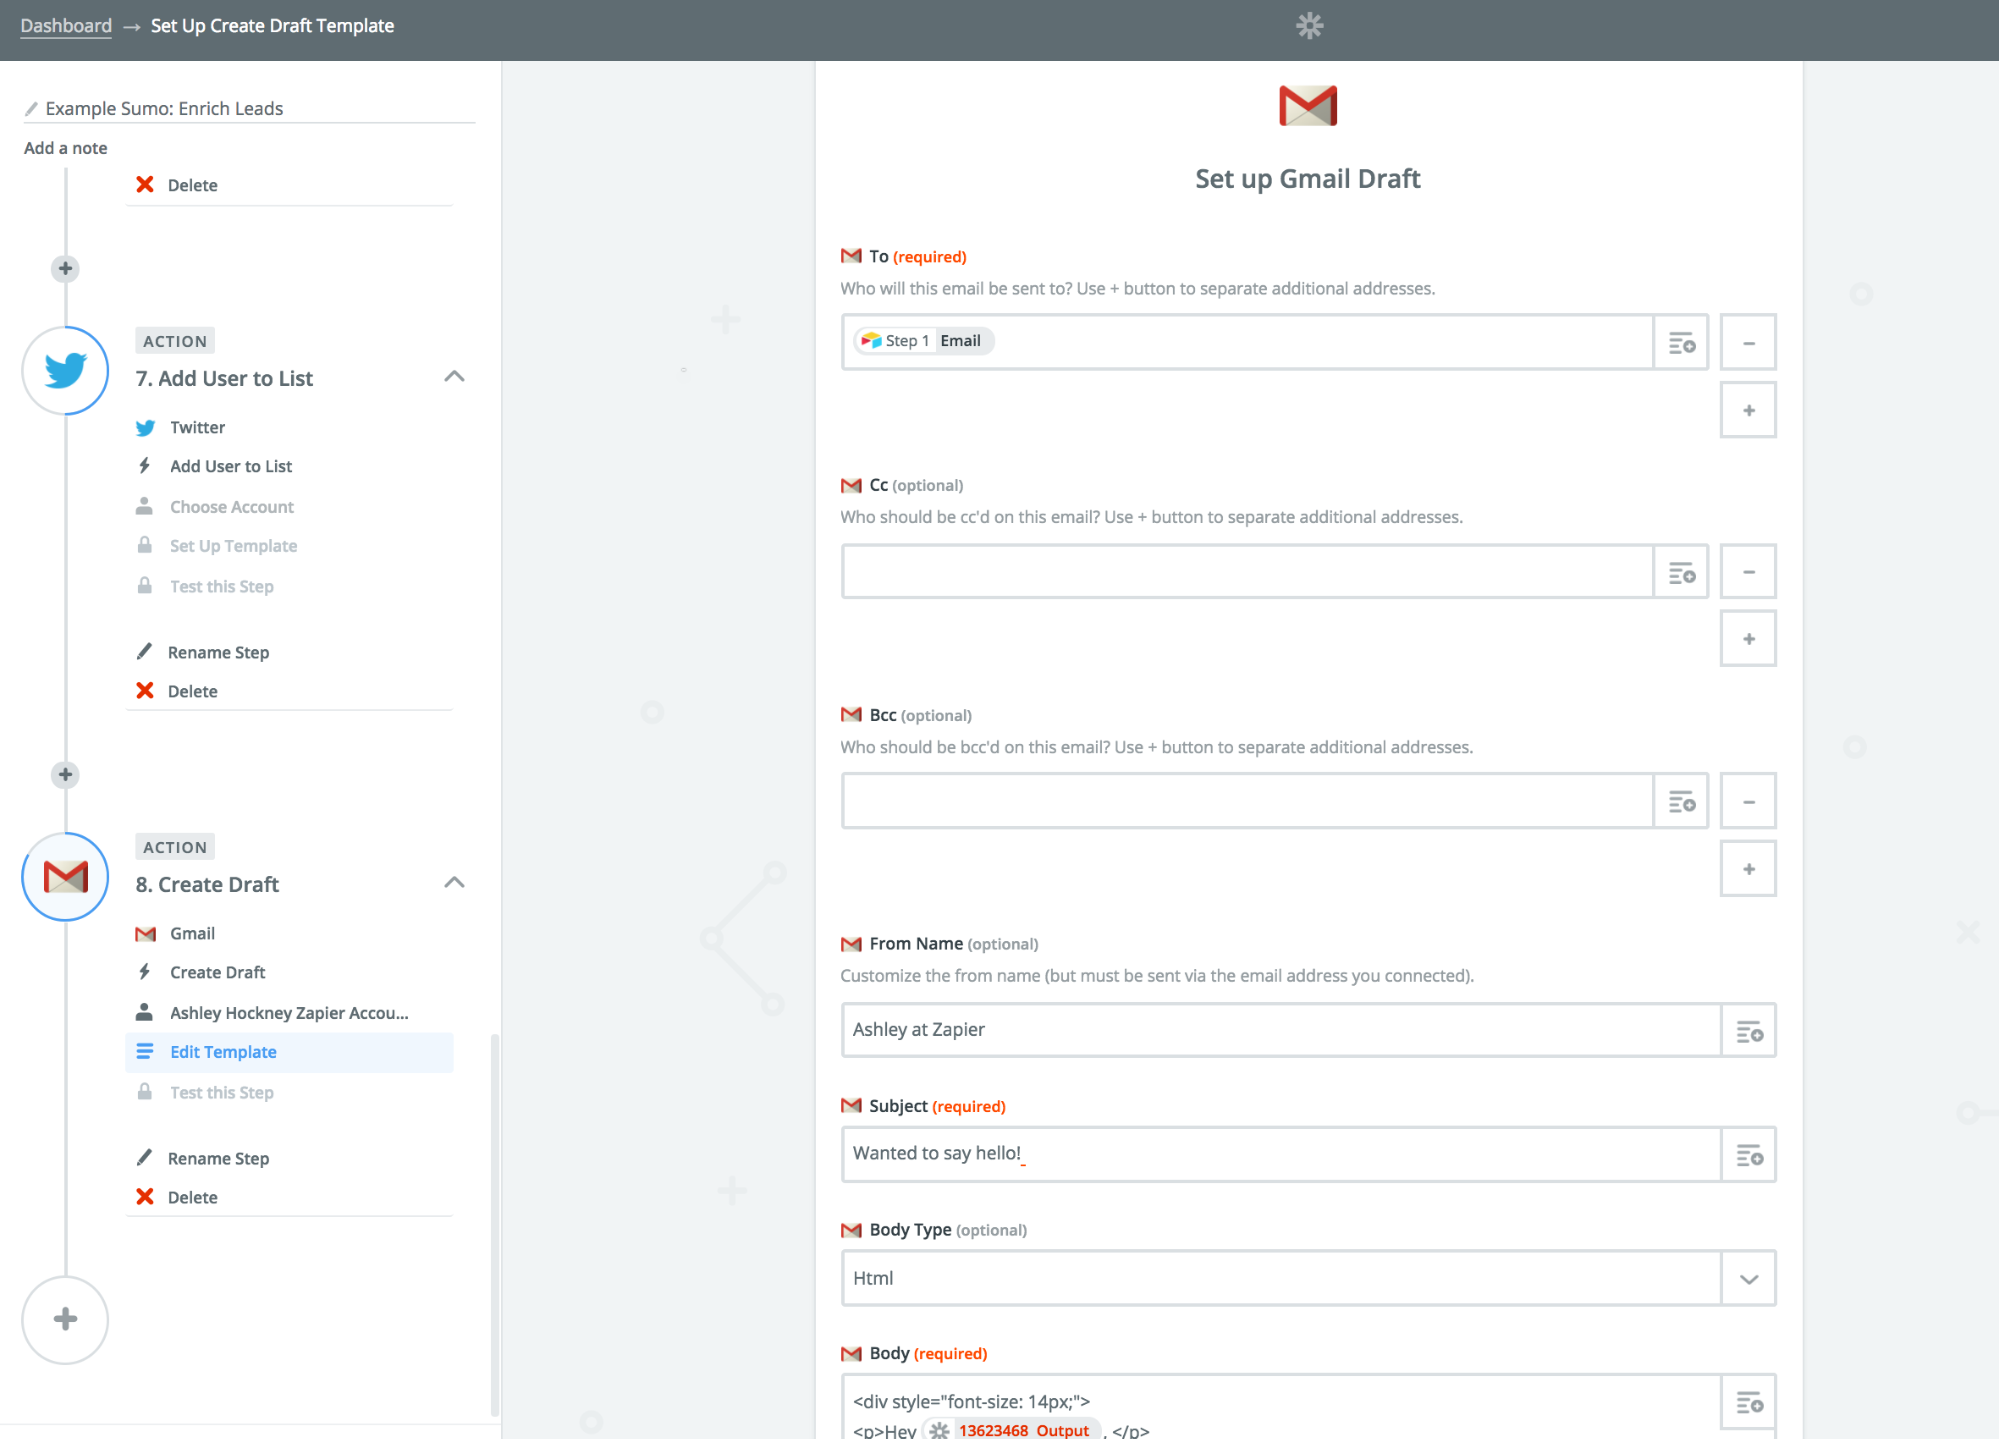Click the From Name field Ashley at Zapier
The image size is (1999, 1439).
[x=1281, y=1030]
